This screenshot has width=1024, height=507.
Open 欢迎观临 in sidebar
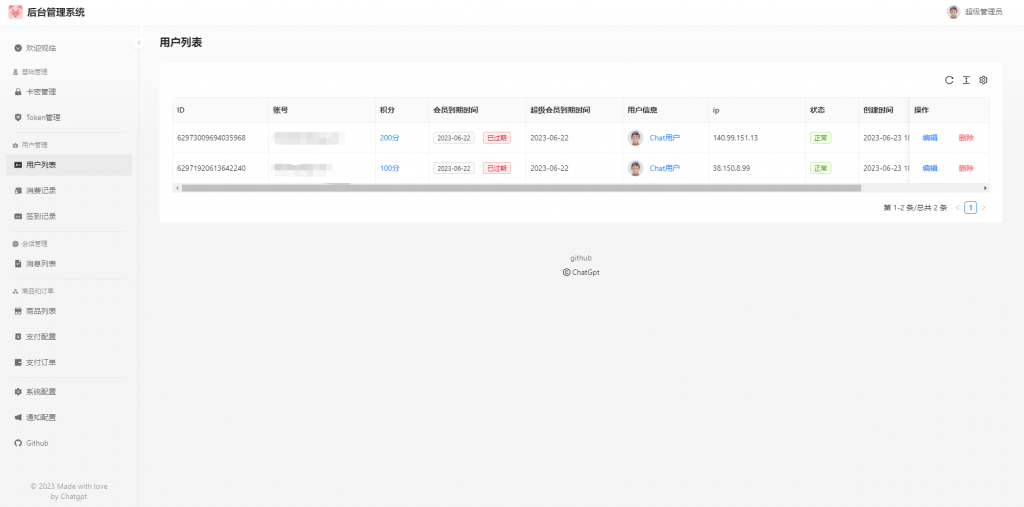click(x=69, y=48)
